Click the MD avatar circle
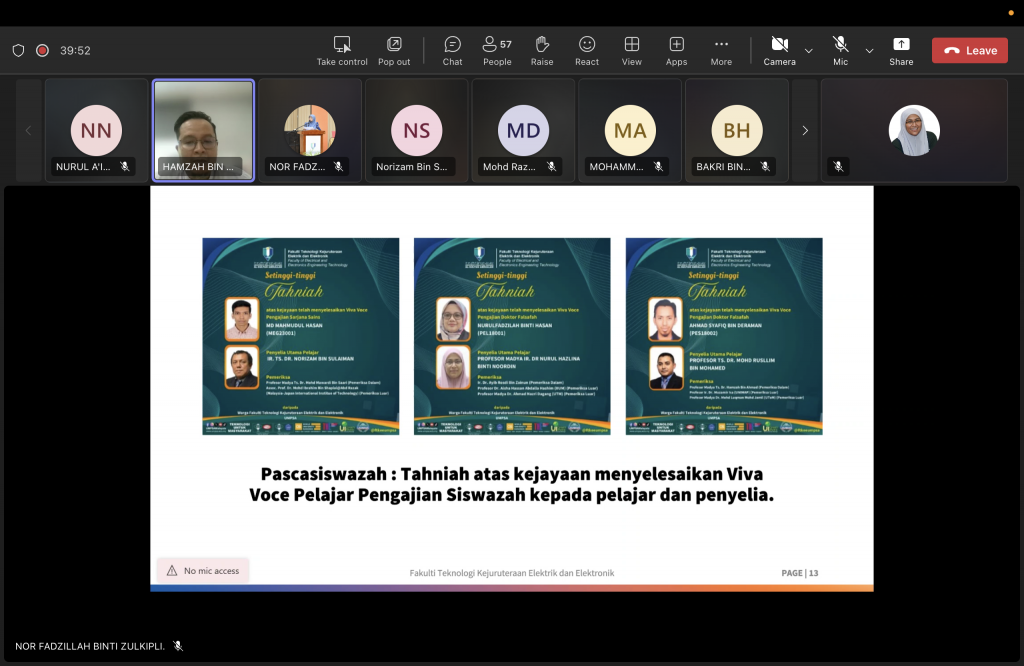Viewport: 1024px width, 666px height. pyautogui.click(x=523, y=130)
